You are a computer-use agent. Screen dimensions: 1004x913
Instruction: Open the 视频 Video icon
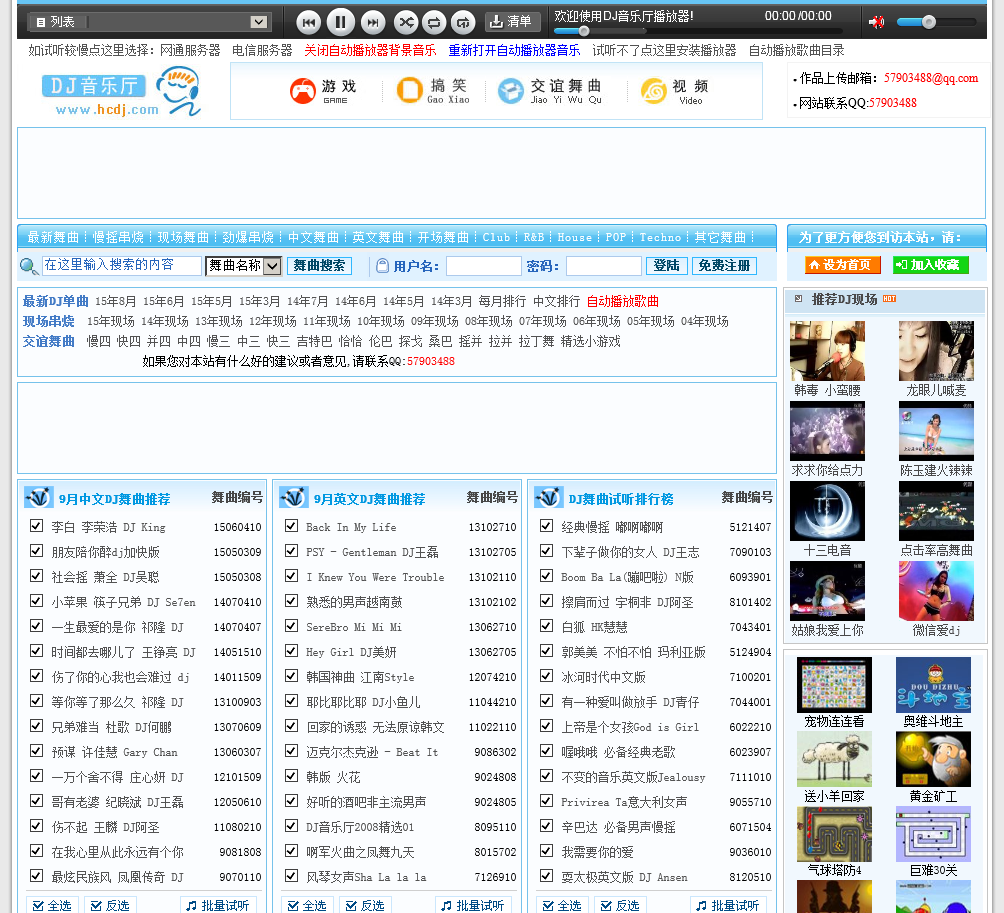coord(674,91)
